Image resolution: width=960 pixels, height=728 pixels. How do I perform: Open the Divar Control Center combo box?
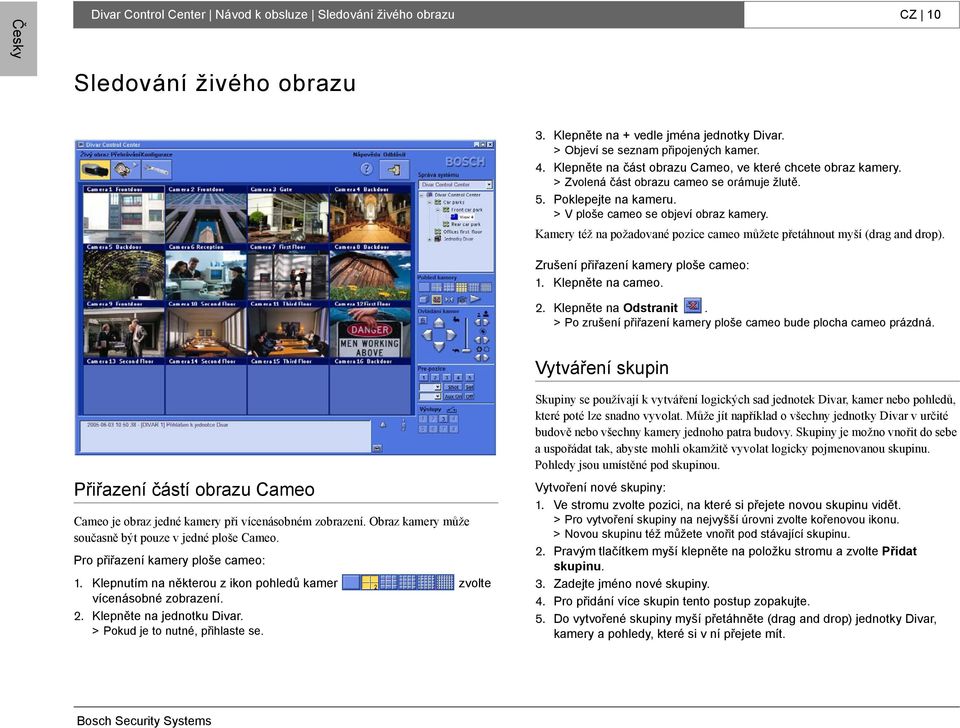pos(456,184)
